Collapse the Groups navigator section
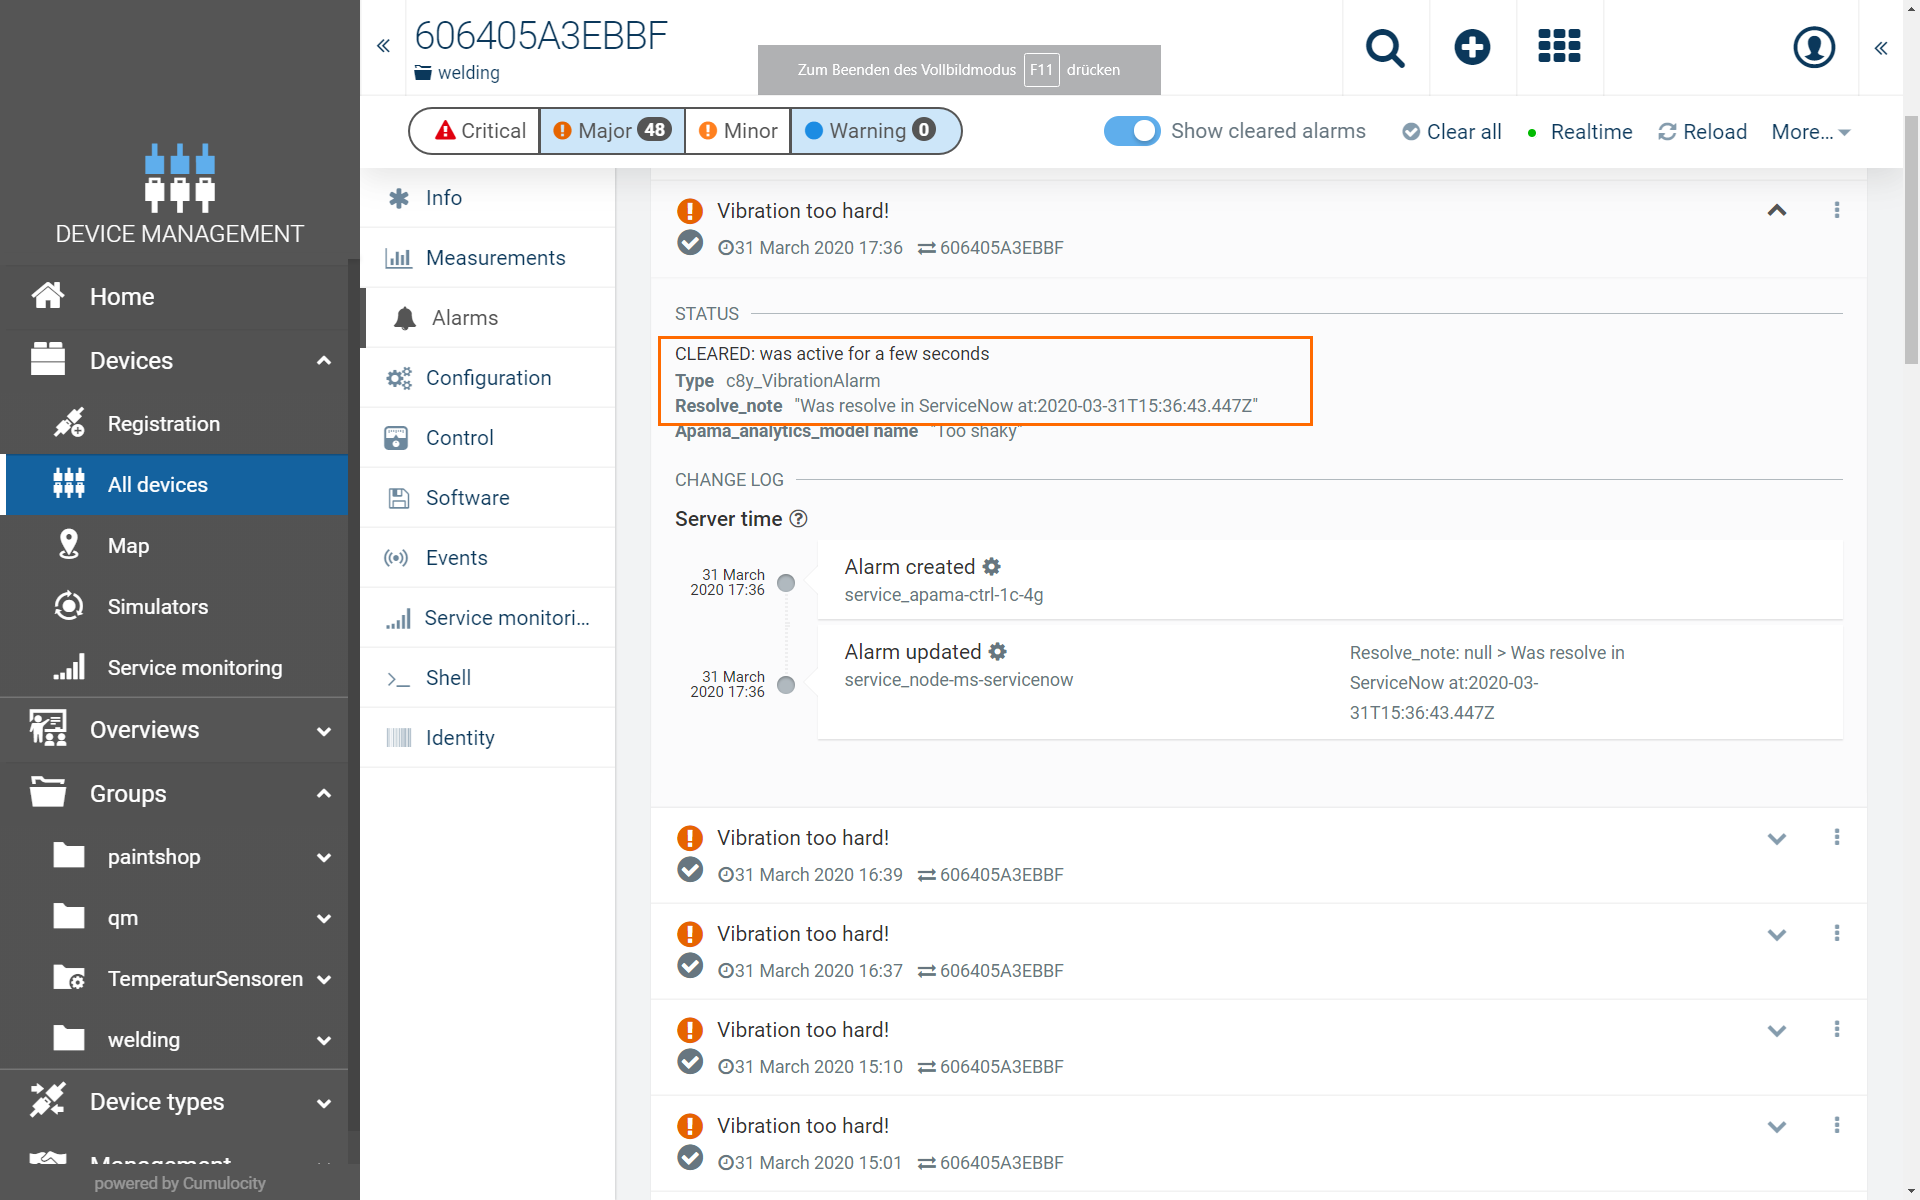The height and width of the screenshot is (1200, 1920). click(324, 794)
